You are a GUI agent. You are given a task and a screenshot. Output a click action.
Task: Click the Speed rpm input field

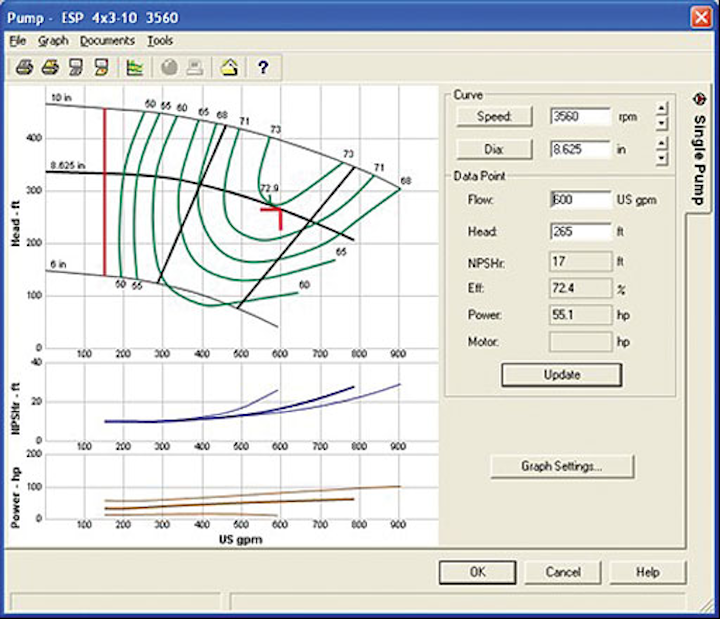(x=580, y=117)
